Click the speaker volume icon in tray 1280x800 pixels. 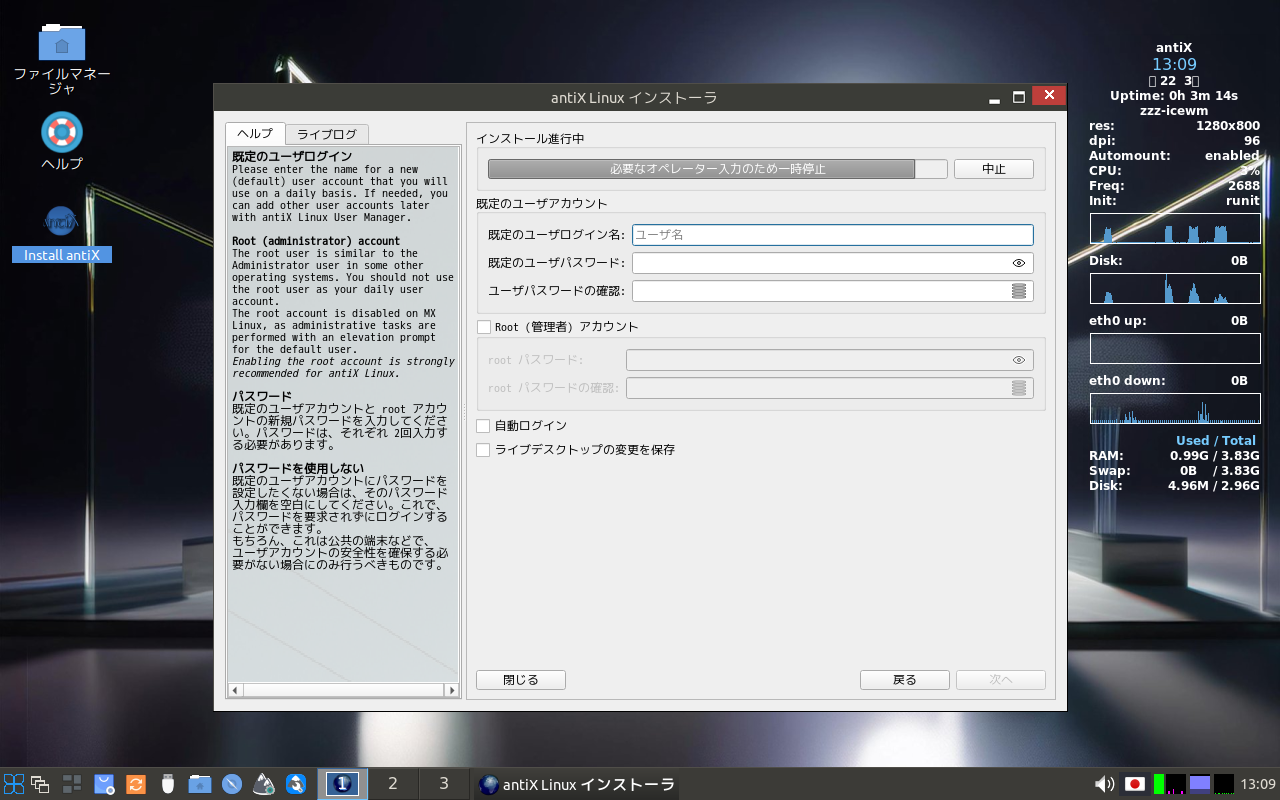1105,784
